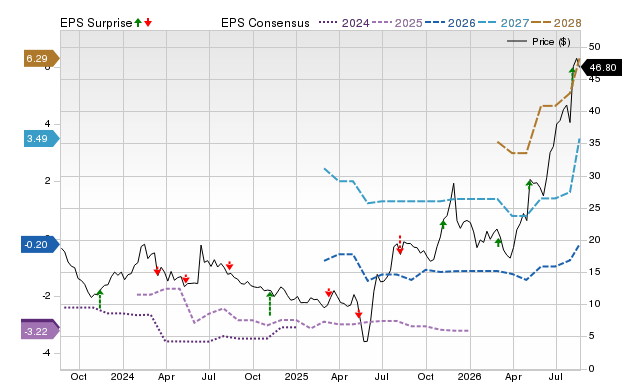Viewport: 640px width, 382px height.
Task: Select the green surprise arrow of March 2026
Action: pyautogui.click(x=498, y=242)
